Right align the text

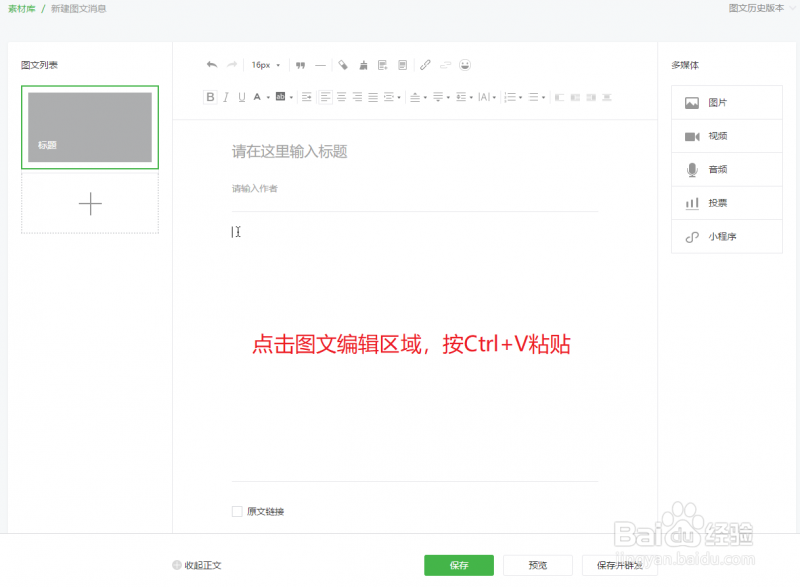(x=357, y=97)
